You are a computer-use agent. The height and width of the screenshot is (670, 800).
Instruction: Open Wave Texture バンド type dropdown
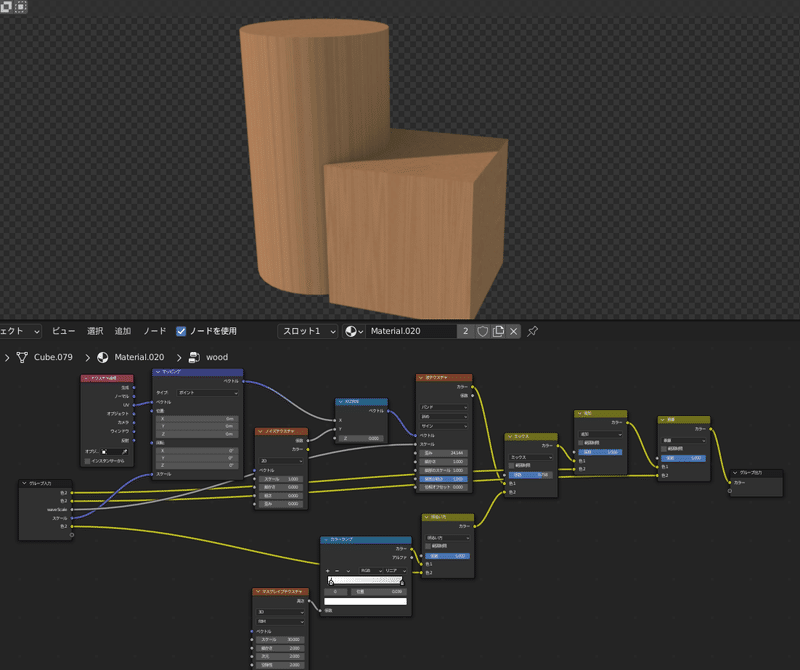443,407
